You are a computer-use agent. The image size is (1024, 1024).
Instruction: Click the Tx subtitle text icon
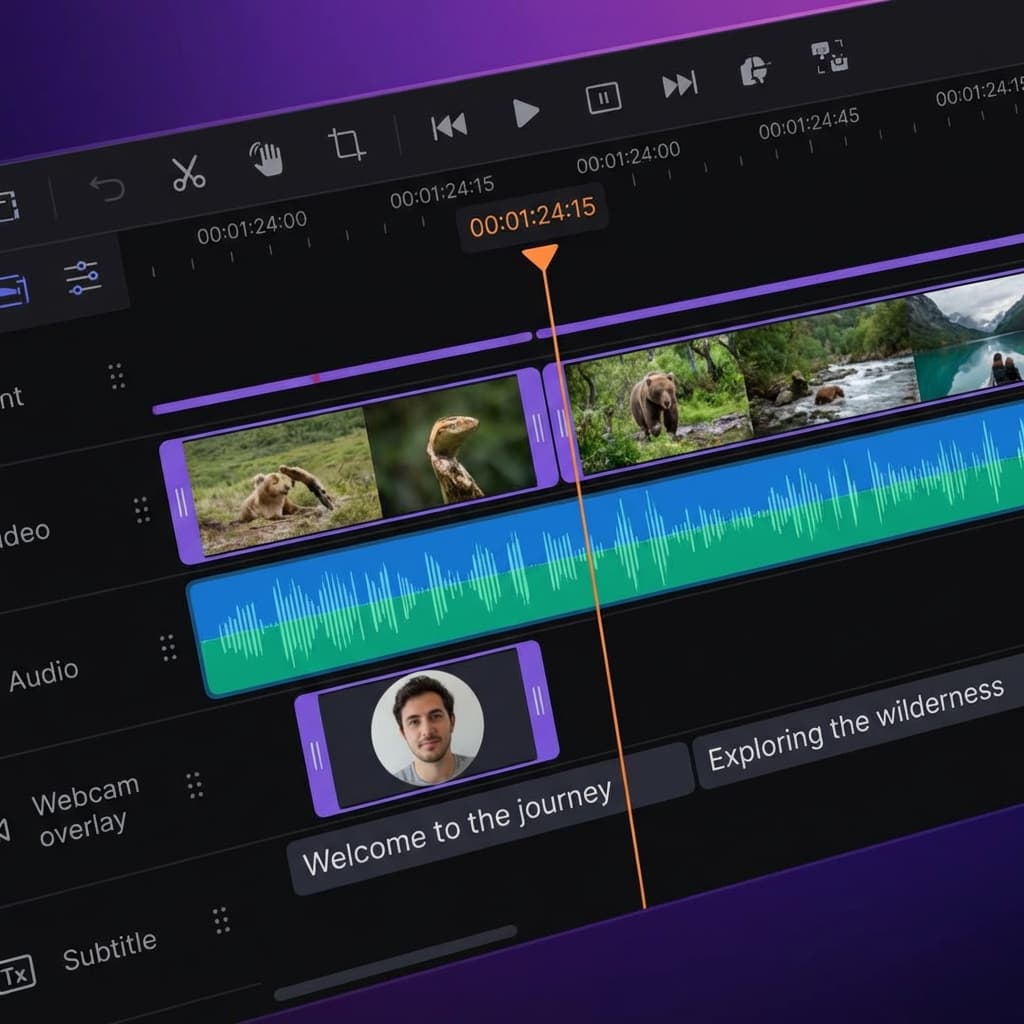coord(16,974)
